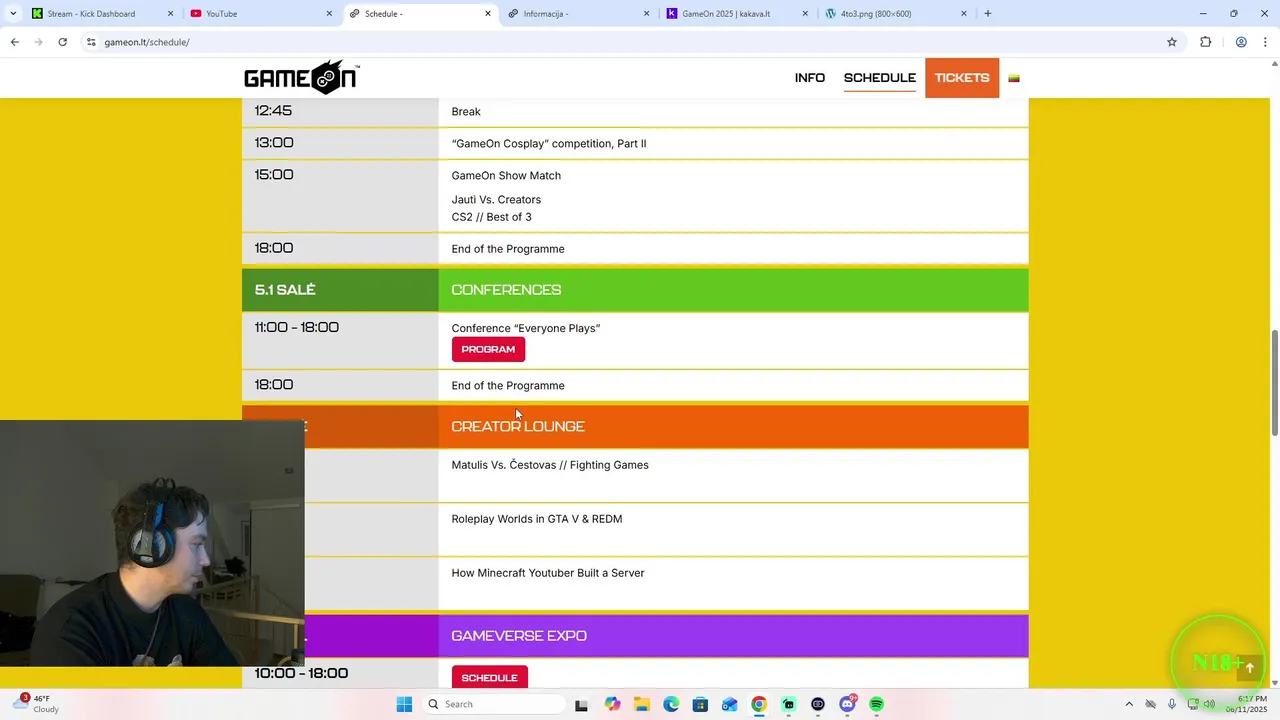
Task: Launch Copilot from the taskbar
Action: click(x=613, y=704)
